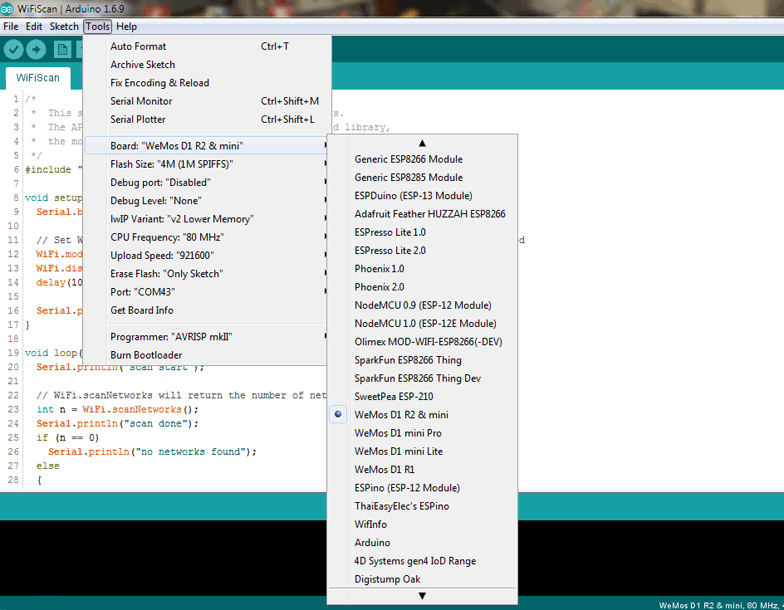Screen dimensions: 784x610
Task: Select SweetPea ESP-210 board
Action: 422,396
